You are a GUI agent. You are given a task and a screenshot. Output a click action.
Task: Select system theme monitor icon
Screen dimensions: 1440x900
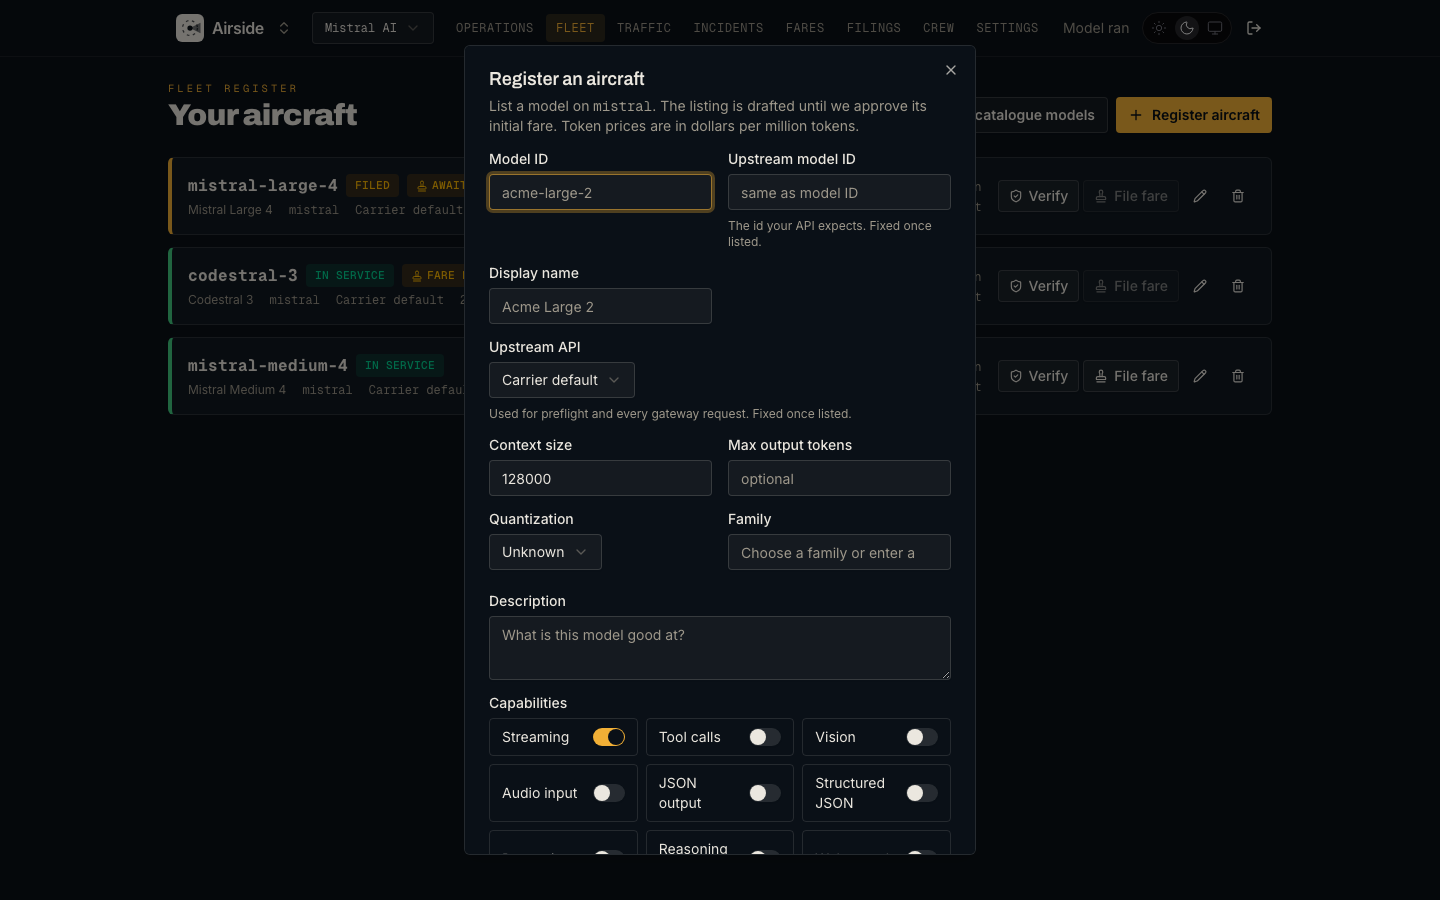coord(1215,28)
